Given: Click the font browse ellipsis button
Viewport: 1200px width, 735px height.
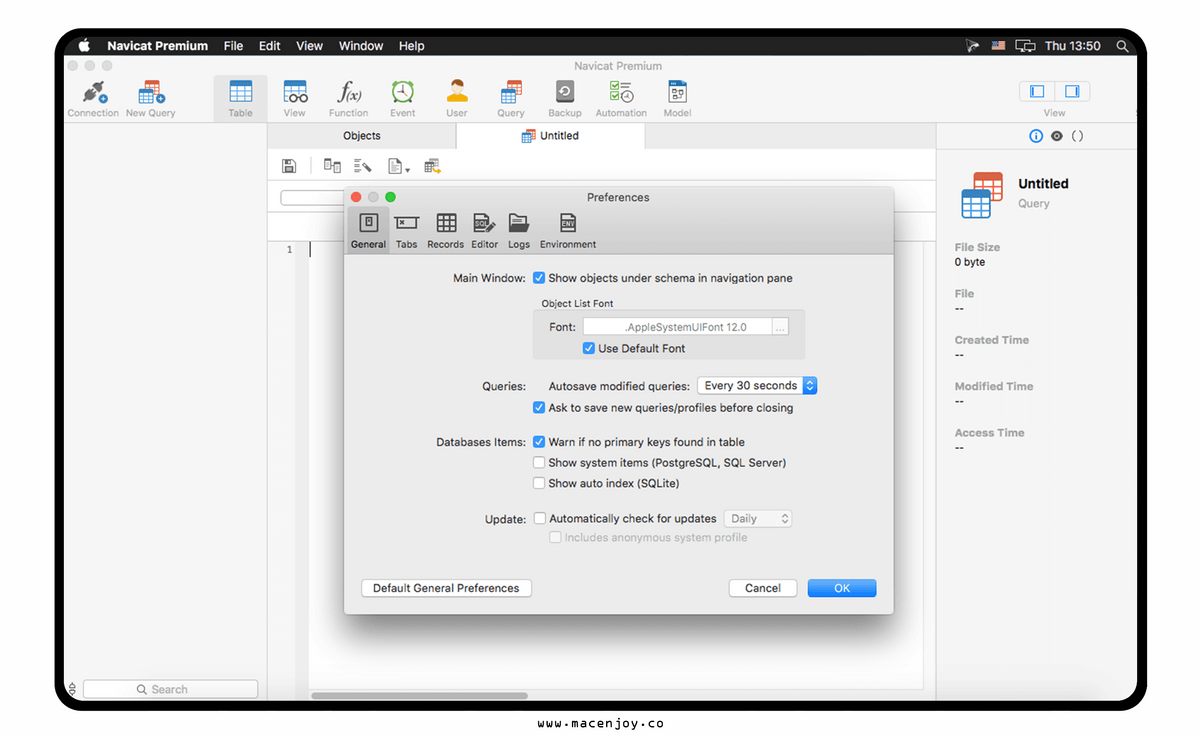Looking at the screenshot, I should (x=781, y=327).
